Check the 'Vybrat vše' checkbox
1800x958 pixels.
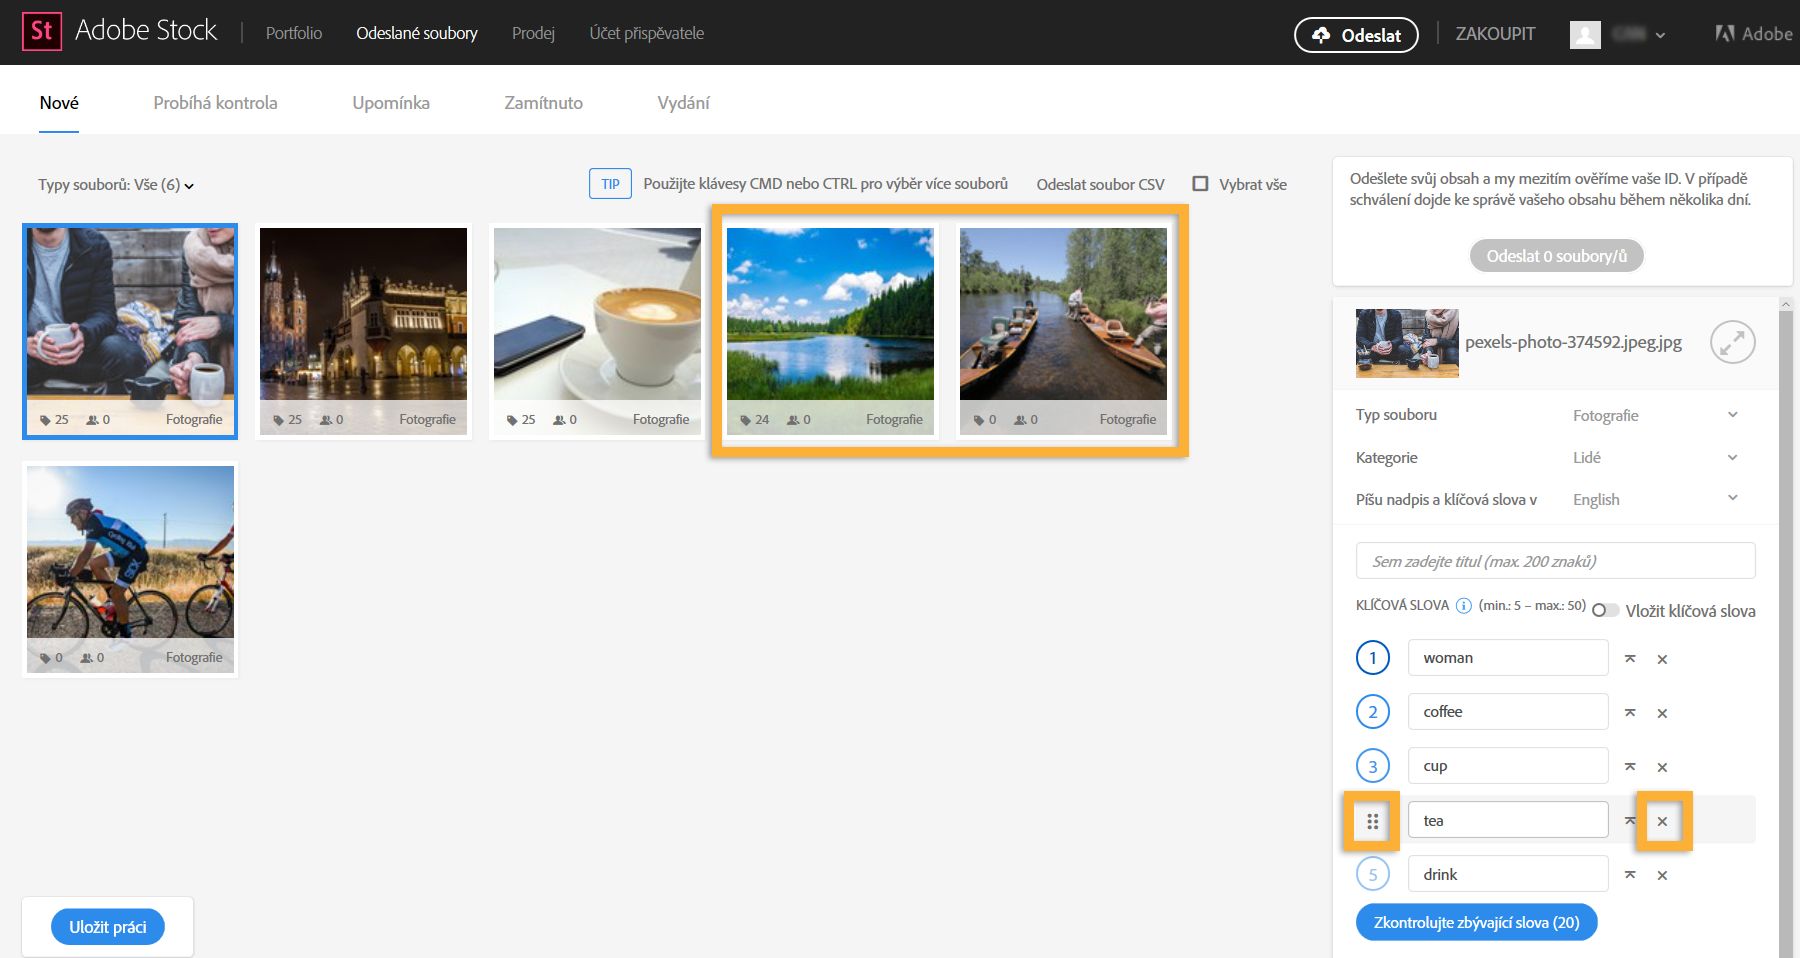pyautogui.click(x=1200, y=183)
